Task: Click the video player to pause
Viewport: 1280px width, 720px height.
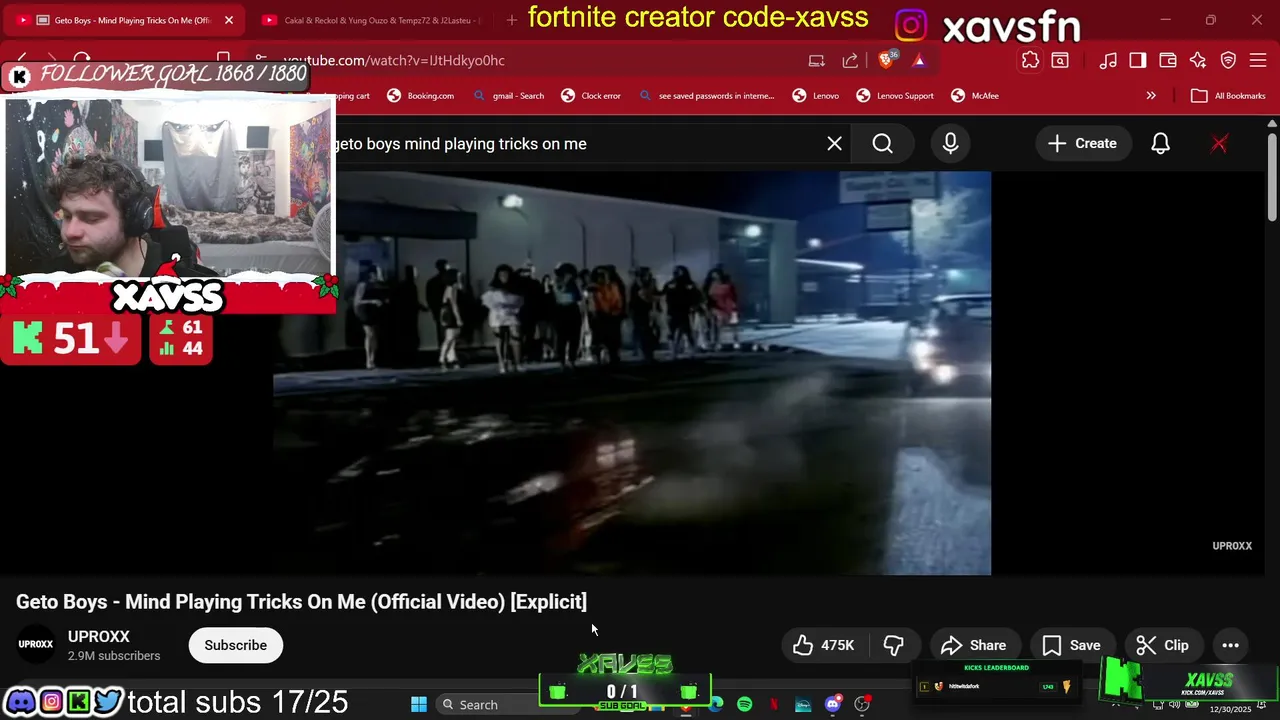Action: tap(632, 373)
